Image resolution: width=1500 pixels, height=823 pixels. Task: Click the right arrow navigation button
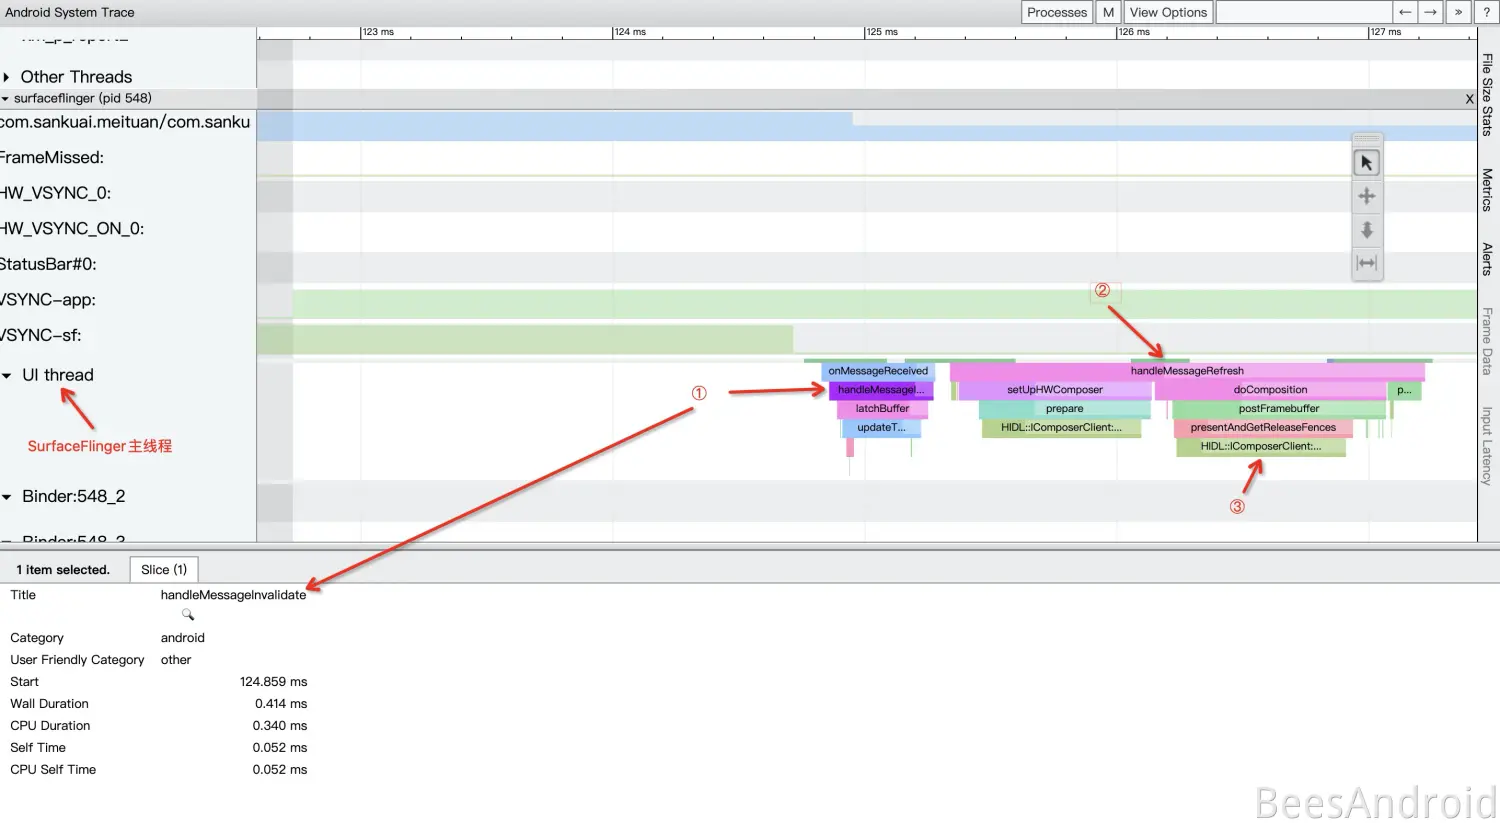pos(1431,12)
